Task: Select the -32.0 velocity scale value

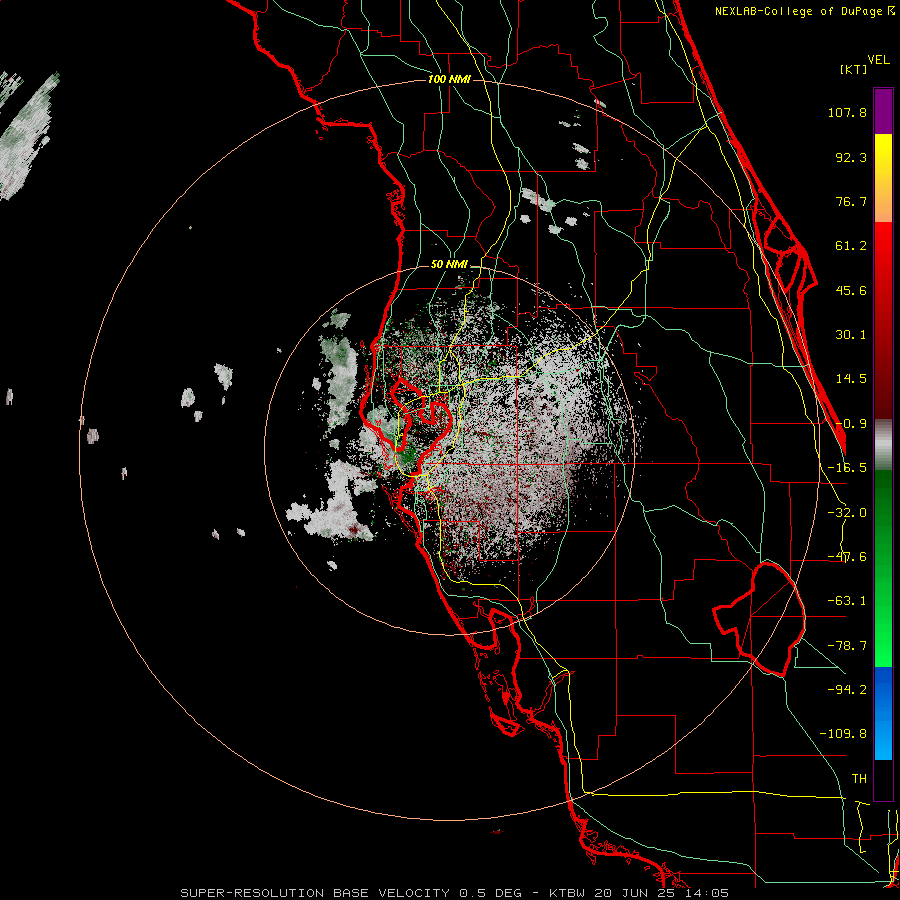Action: (x=847, y=513)
